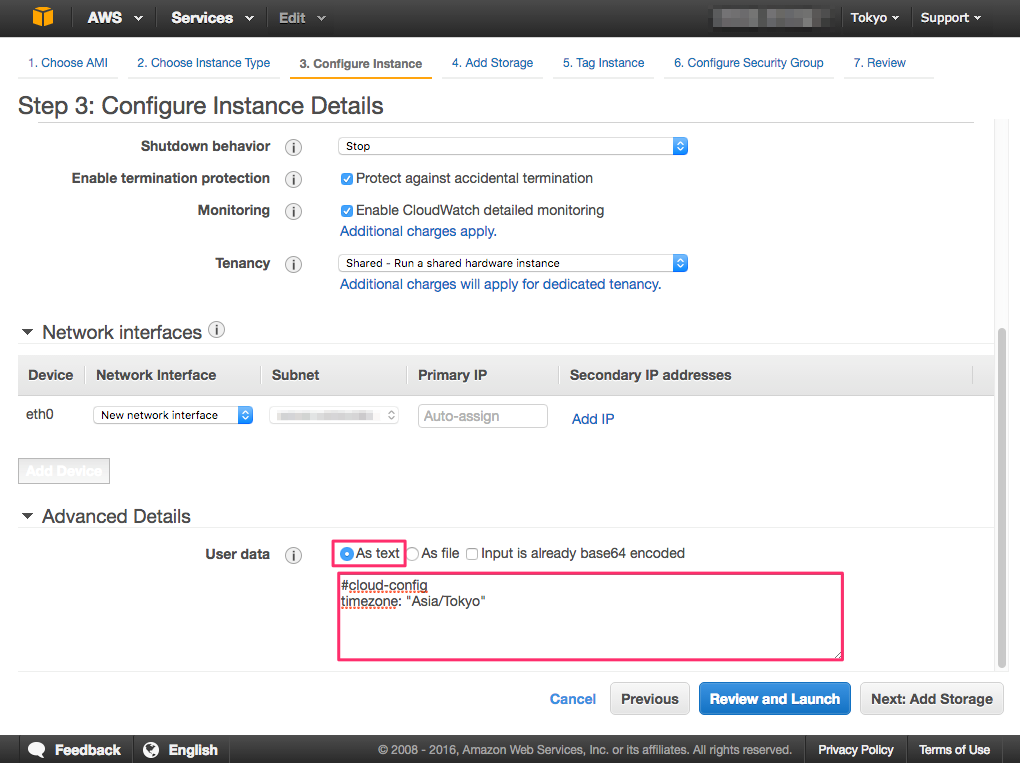Viewport: 1020px width, 763px height.
Task: Click Review and Launch button
Action: [775, 699]
